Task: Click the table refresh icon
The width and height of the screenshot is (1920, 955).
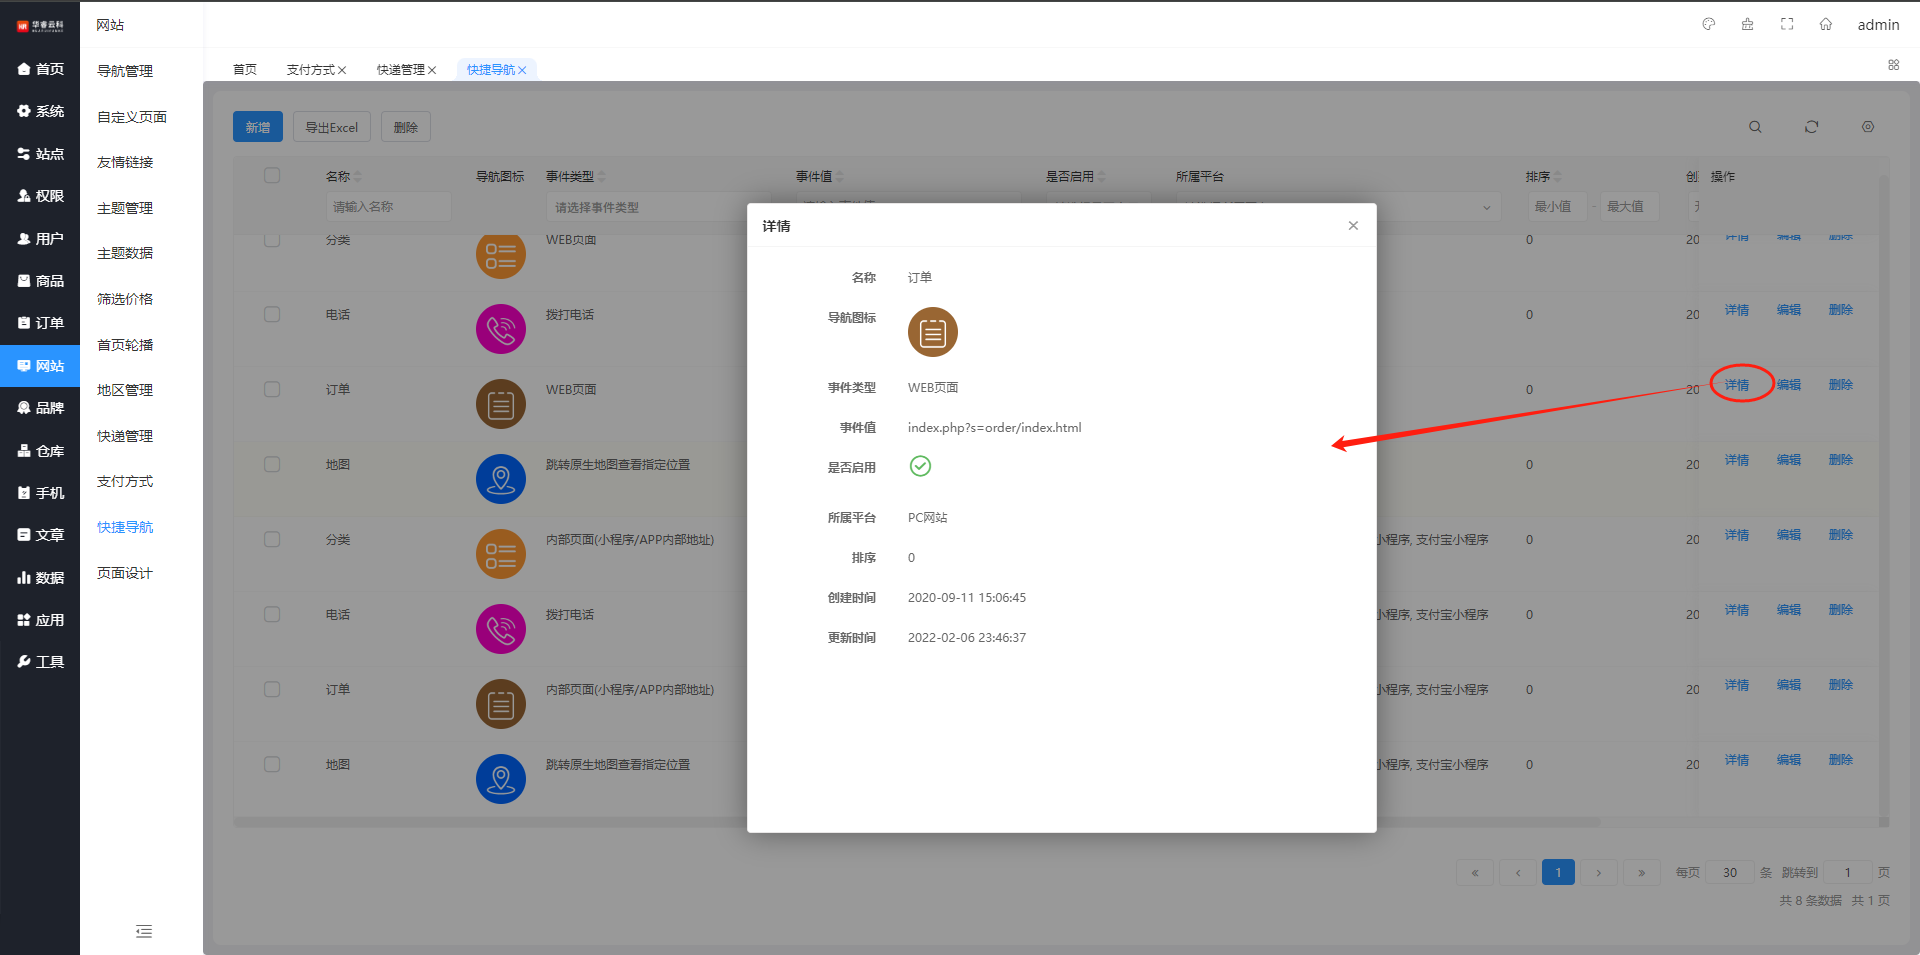Action: [1811, 127]
